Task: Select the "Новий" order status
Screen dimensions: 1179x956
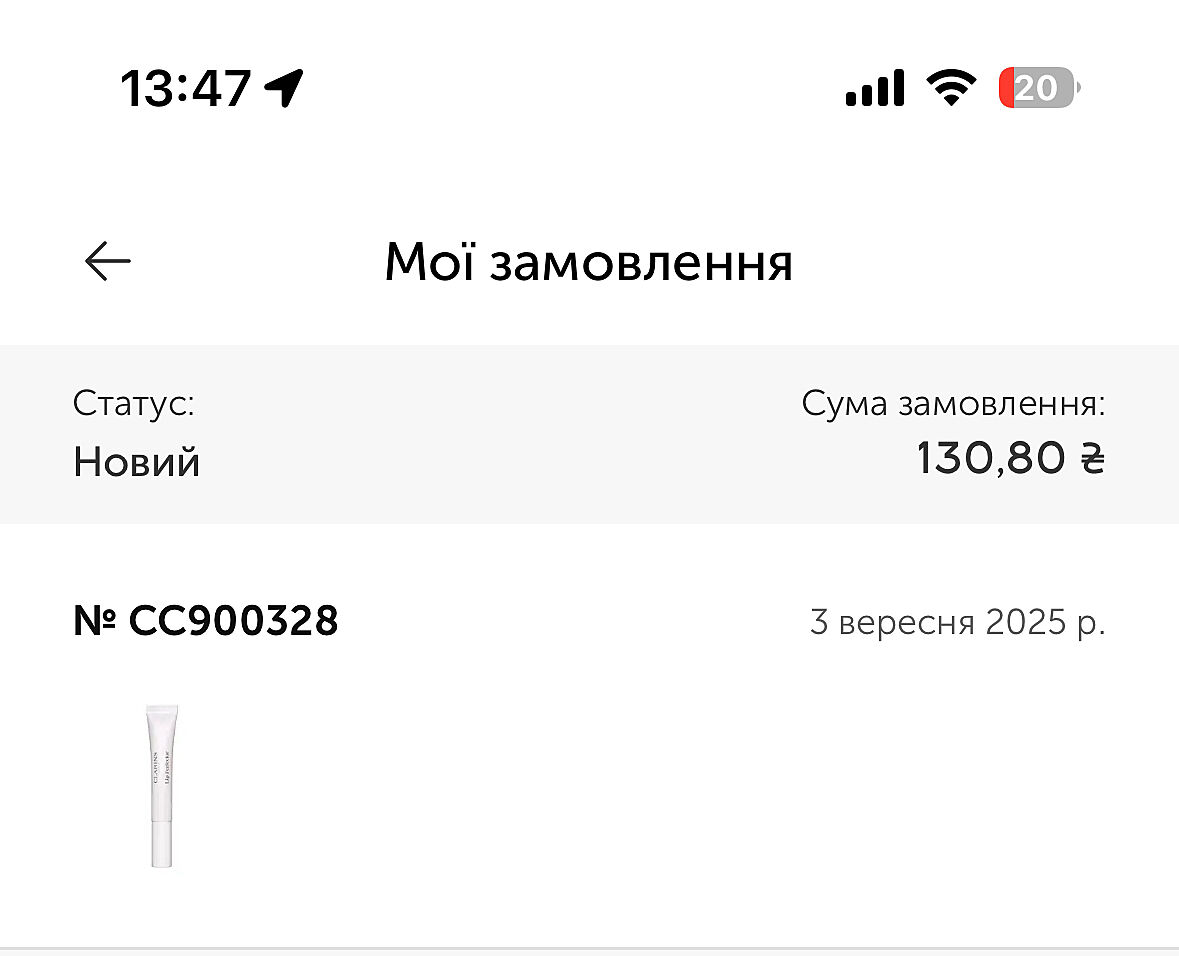Action: click(x=137, y=462)
